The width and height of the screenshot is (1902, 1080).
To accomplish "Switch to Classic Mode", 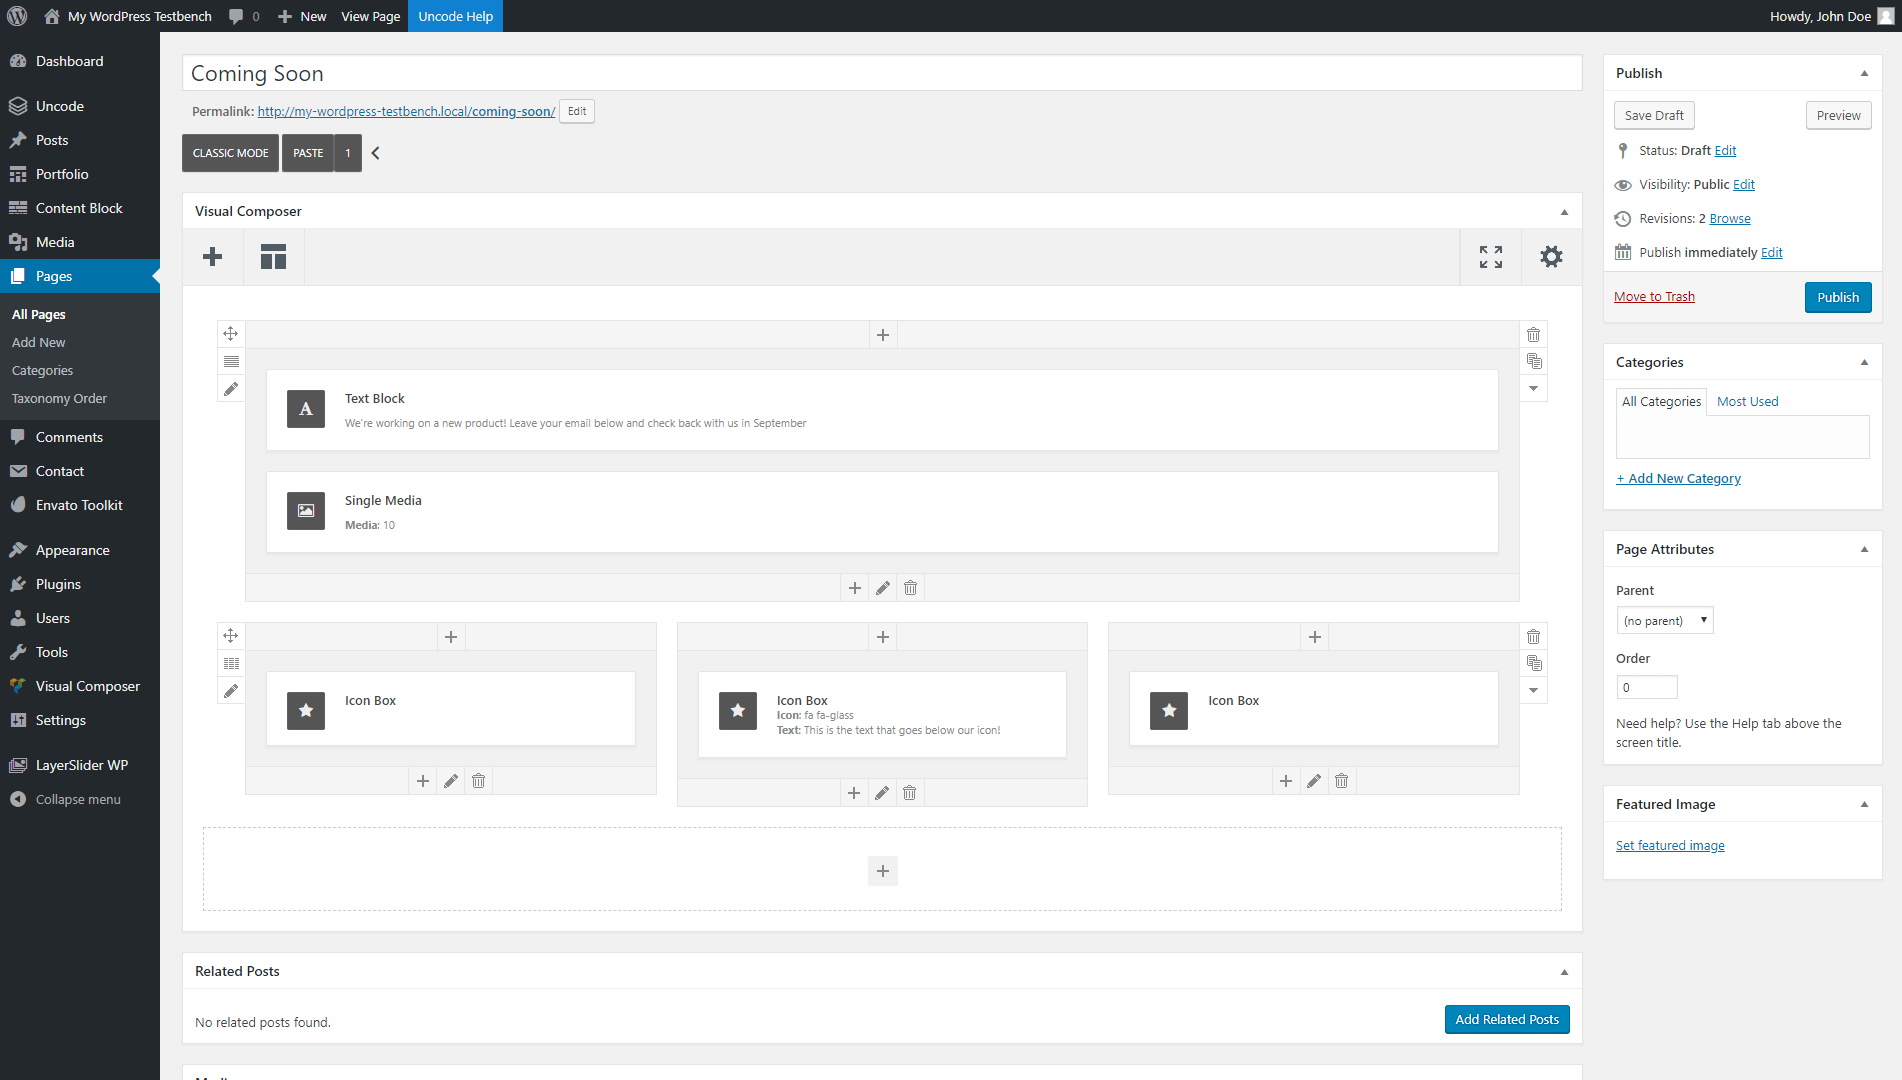I will 230,153.
